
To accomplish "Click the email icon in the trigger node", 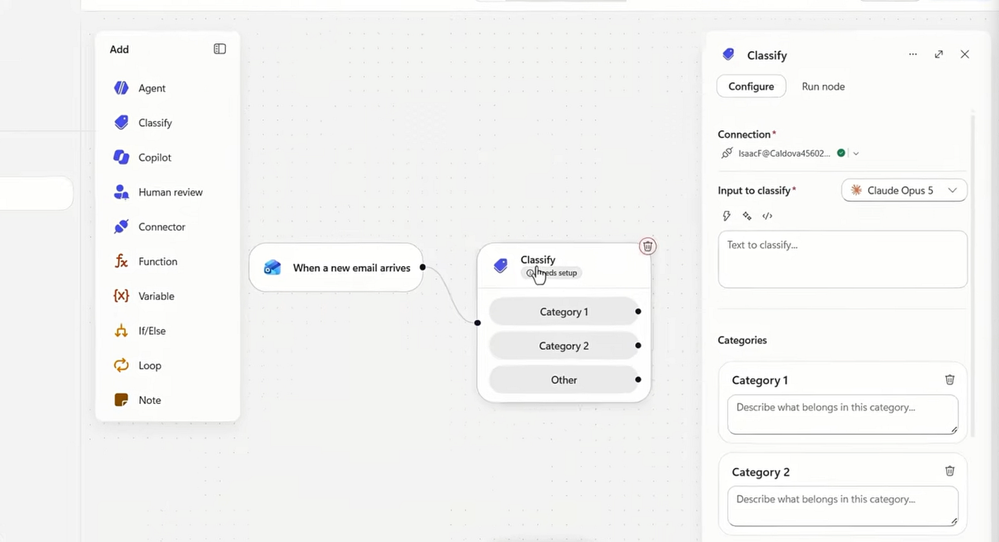I will pyautogui.click(x=272, y=267).
